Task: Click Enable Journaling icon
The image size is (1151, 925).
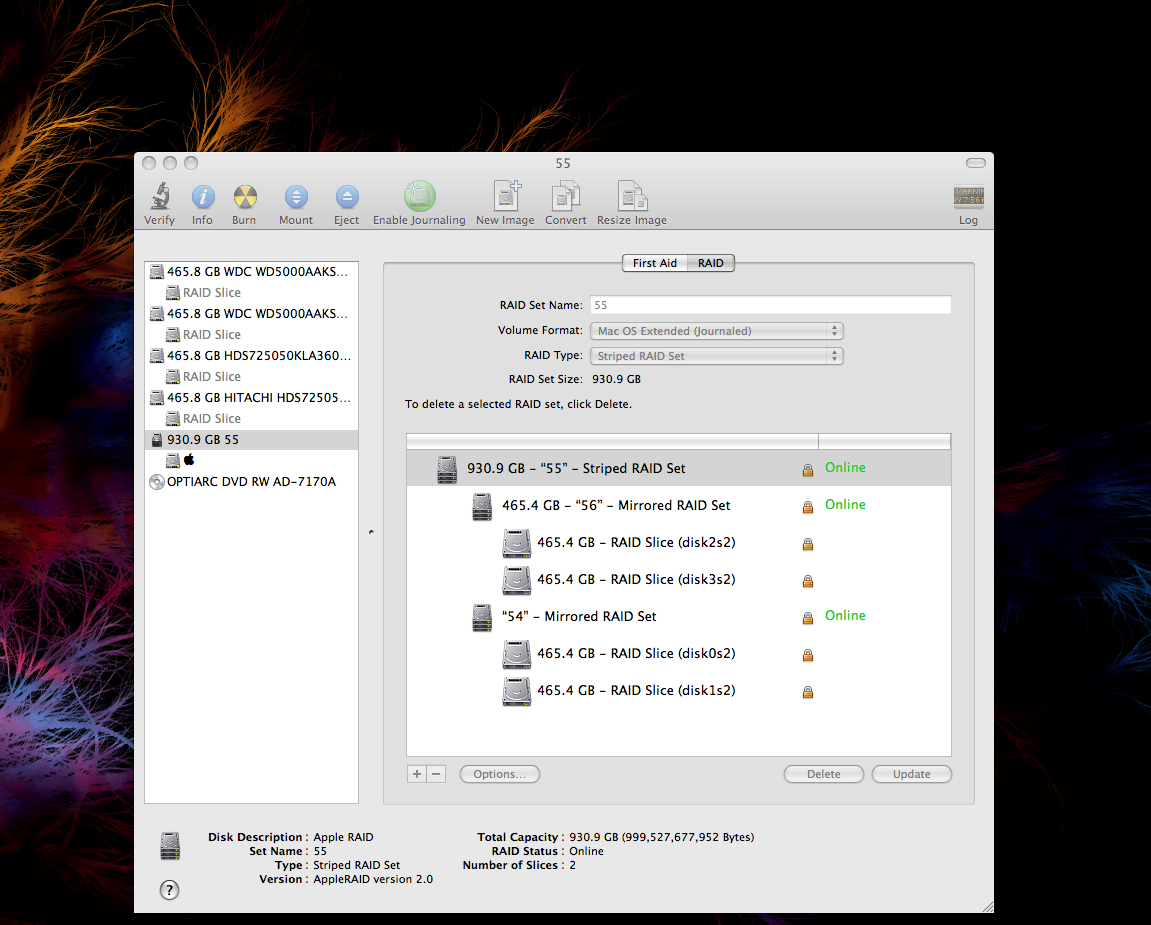Action: point(419,197)
